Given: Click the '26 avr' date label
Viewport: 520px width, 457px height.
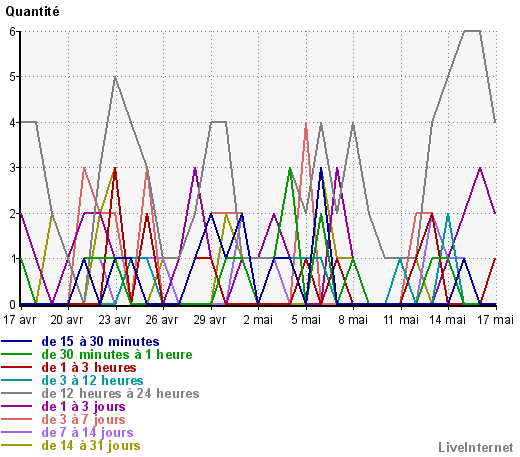Looking at the screenshot, I should (x=162, y=320).
